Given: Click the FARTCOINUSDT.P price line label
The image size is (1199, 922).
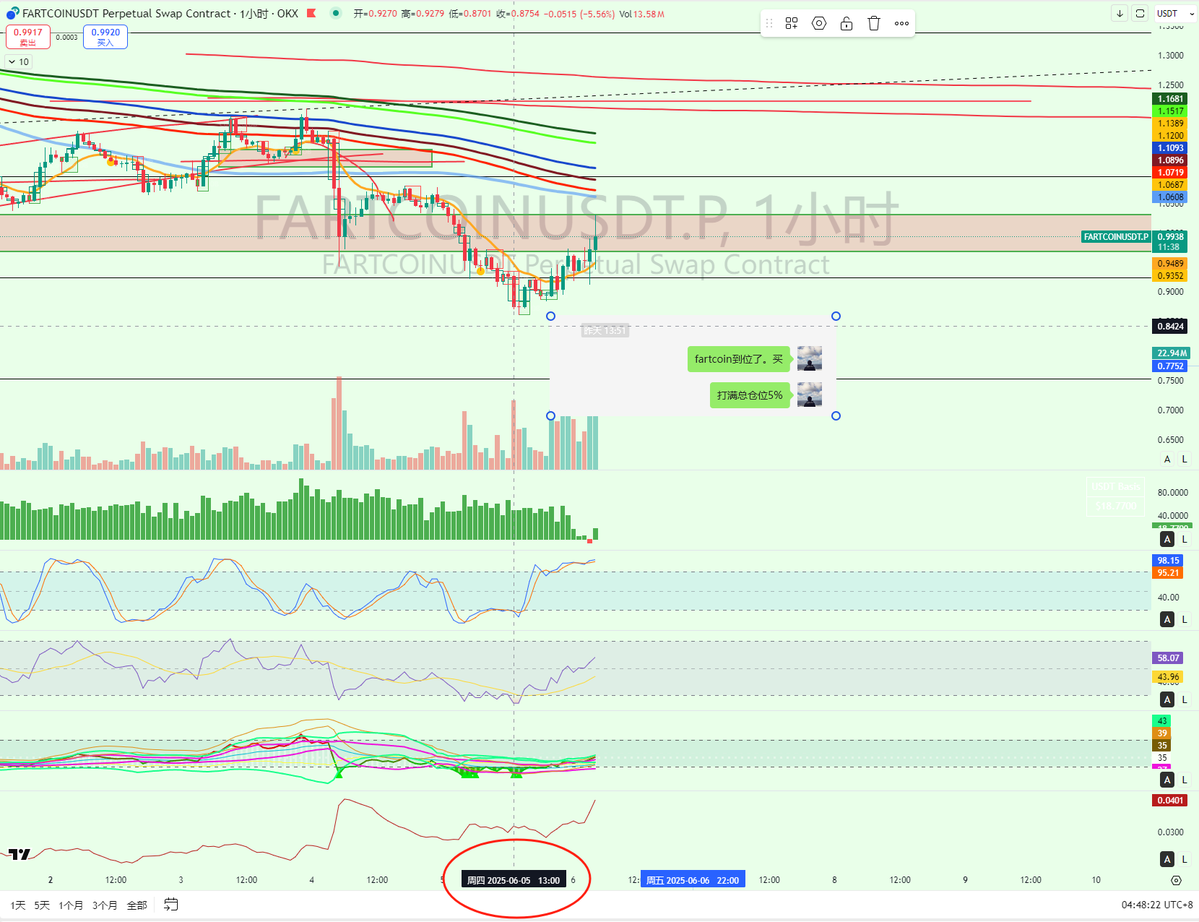Looking at the screenshot, I should pos(1116,237).
